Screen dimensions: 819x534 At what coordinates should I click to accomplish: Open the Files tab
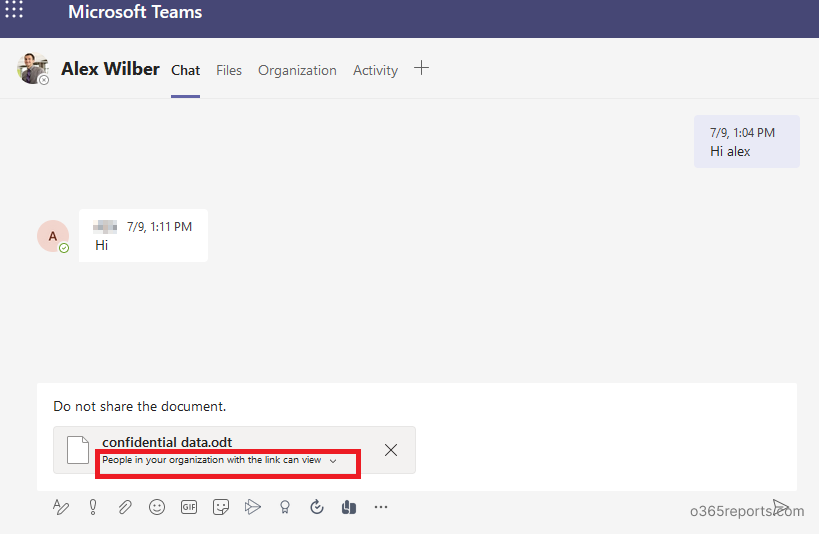pyautogui.click(x=229, y=70)
